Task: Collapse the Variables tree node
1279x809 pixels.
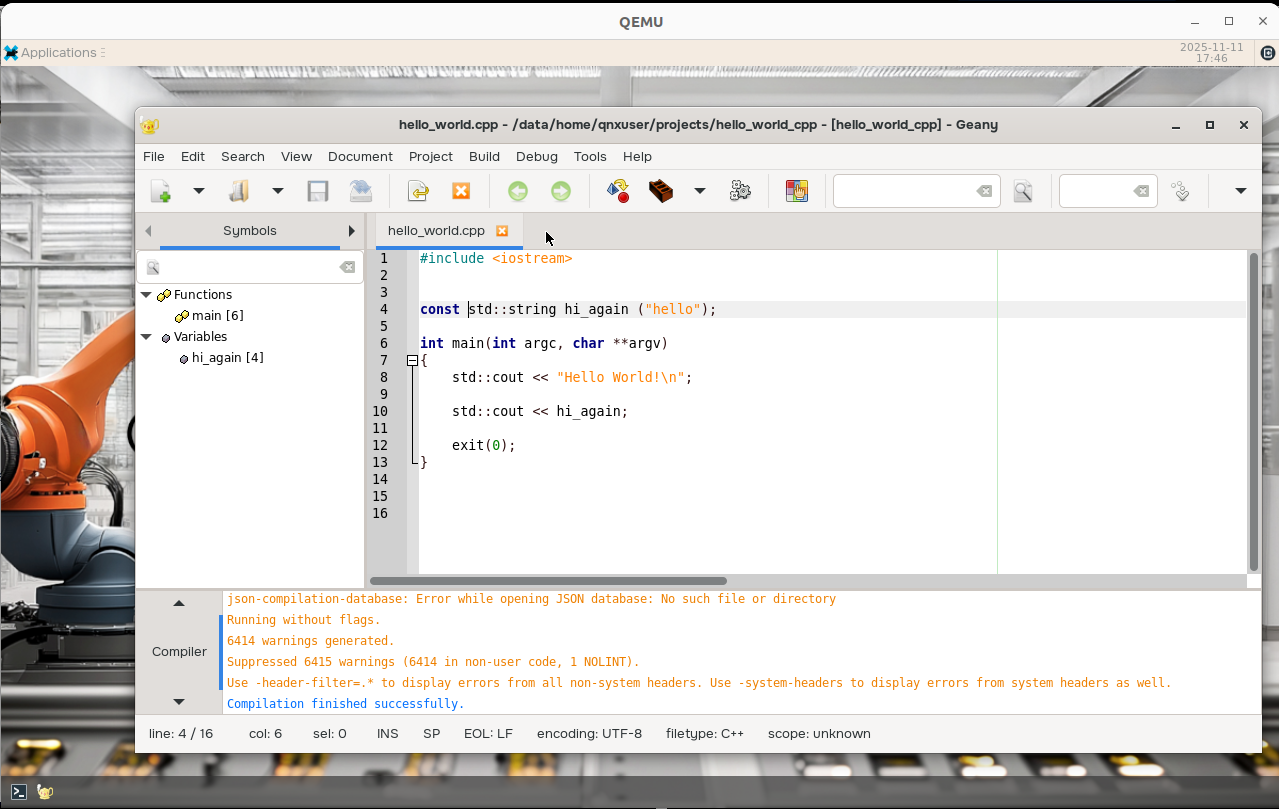Action: pos(146,337)
